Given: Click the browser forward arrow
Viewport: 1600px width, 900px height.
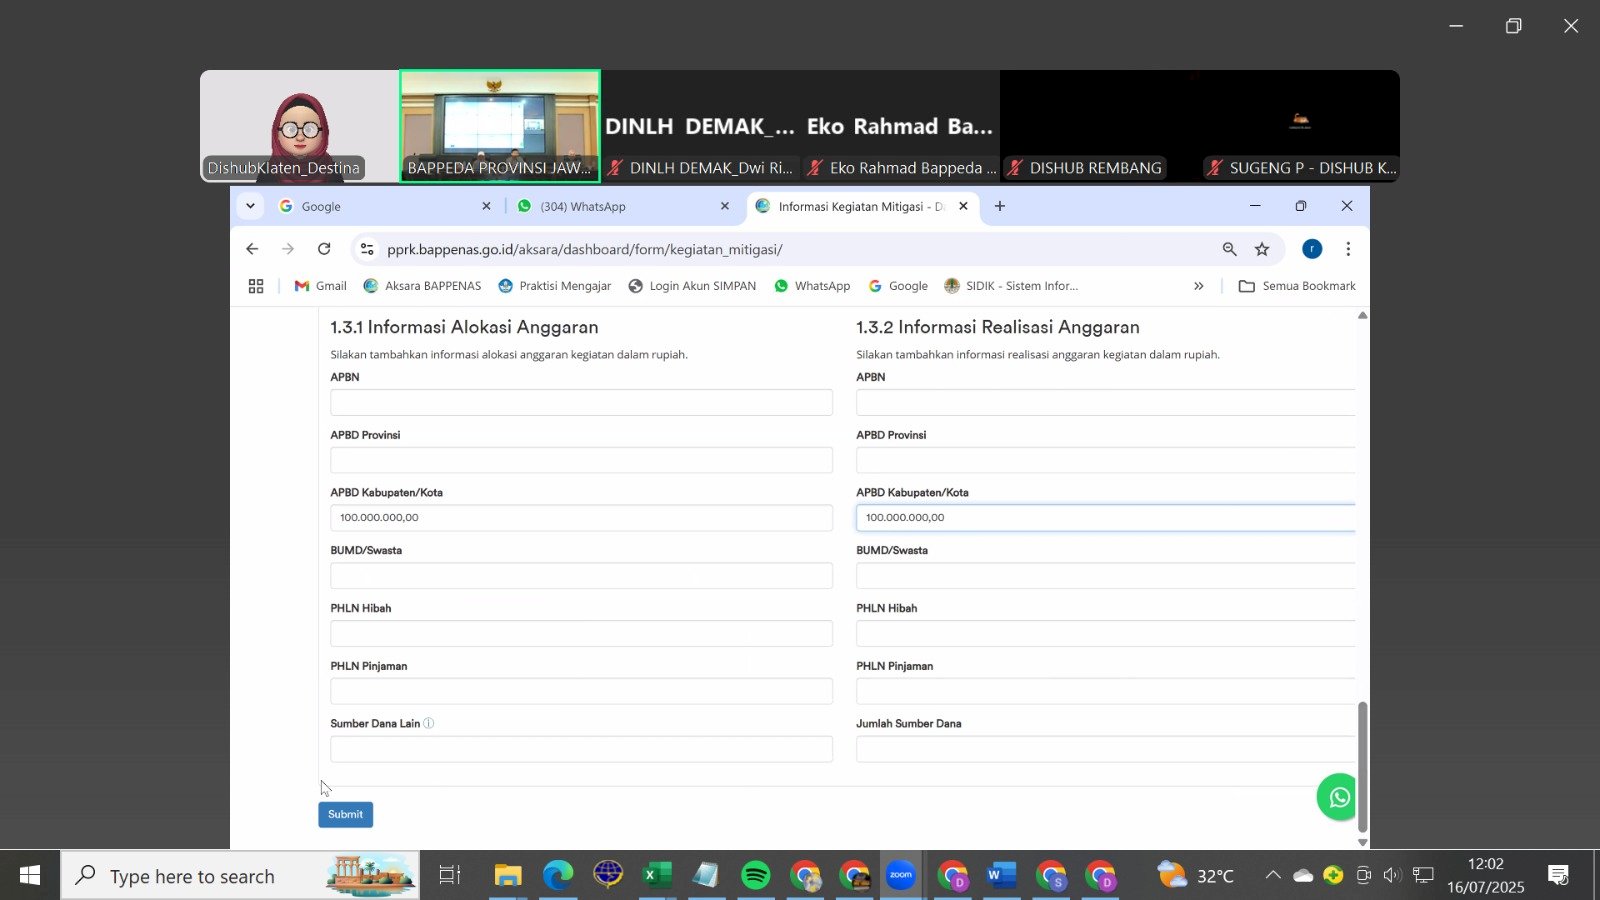Looking at the screenshot, I should click(288, 249).
